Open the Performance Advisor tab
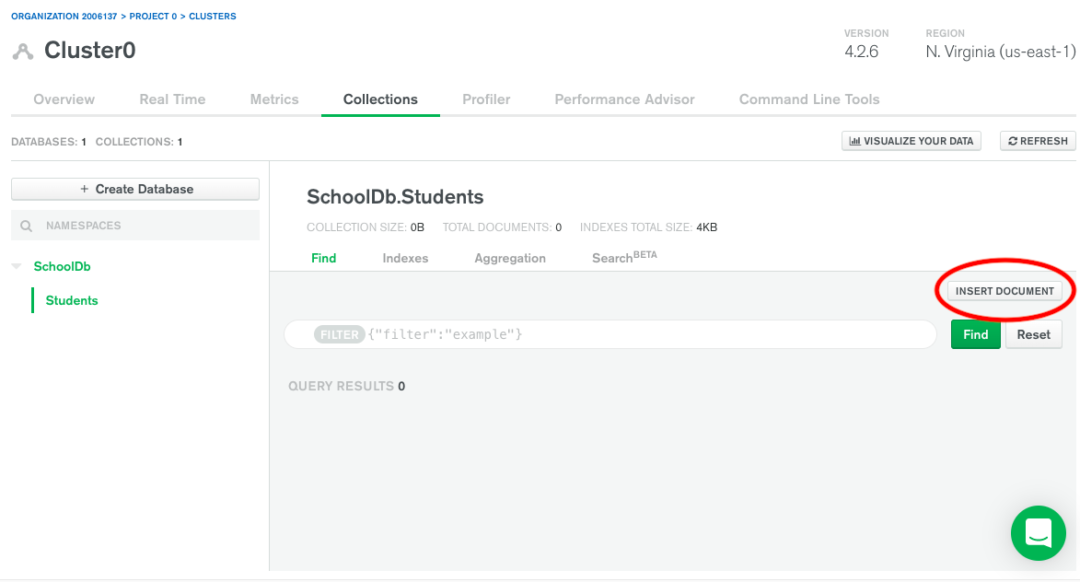Image resolution: width=1080 pixels, height=582 pixels. (624, 99)
